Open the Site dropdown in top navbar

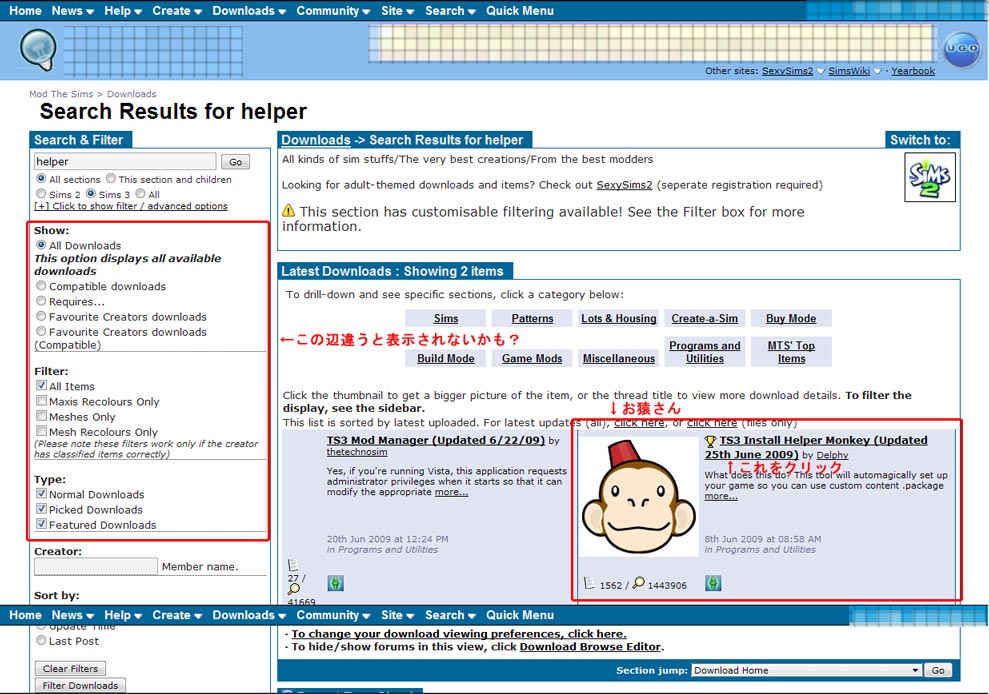pyautogui.click(x=397, y=11)
